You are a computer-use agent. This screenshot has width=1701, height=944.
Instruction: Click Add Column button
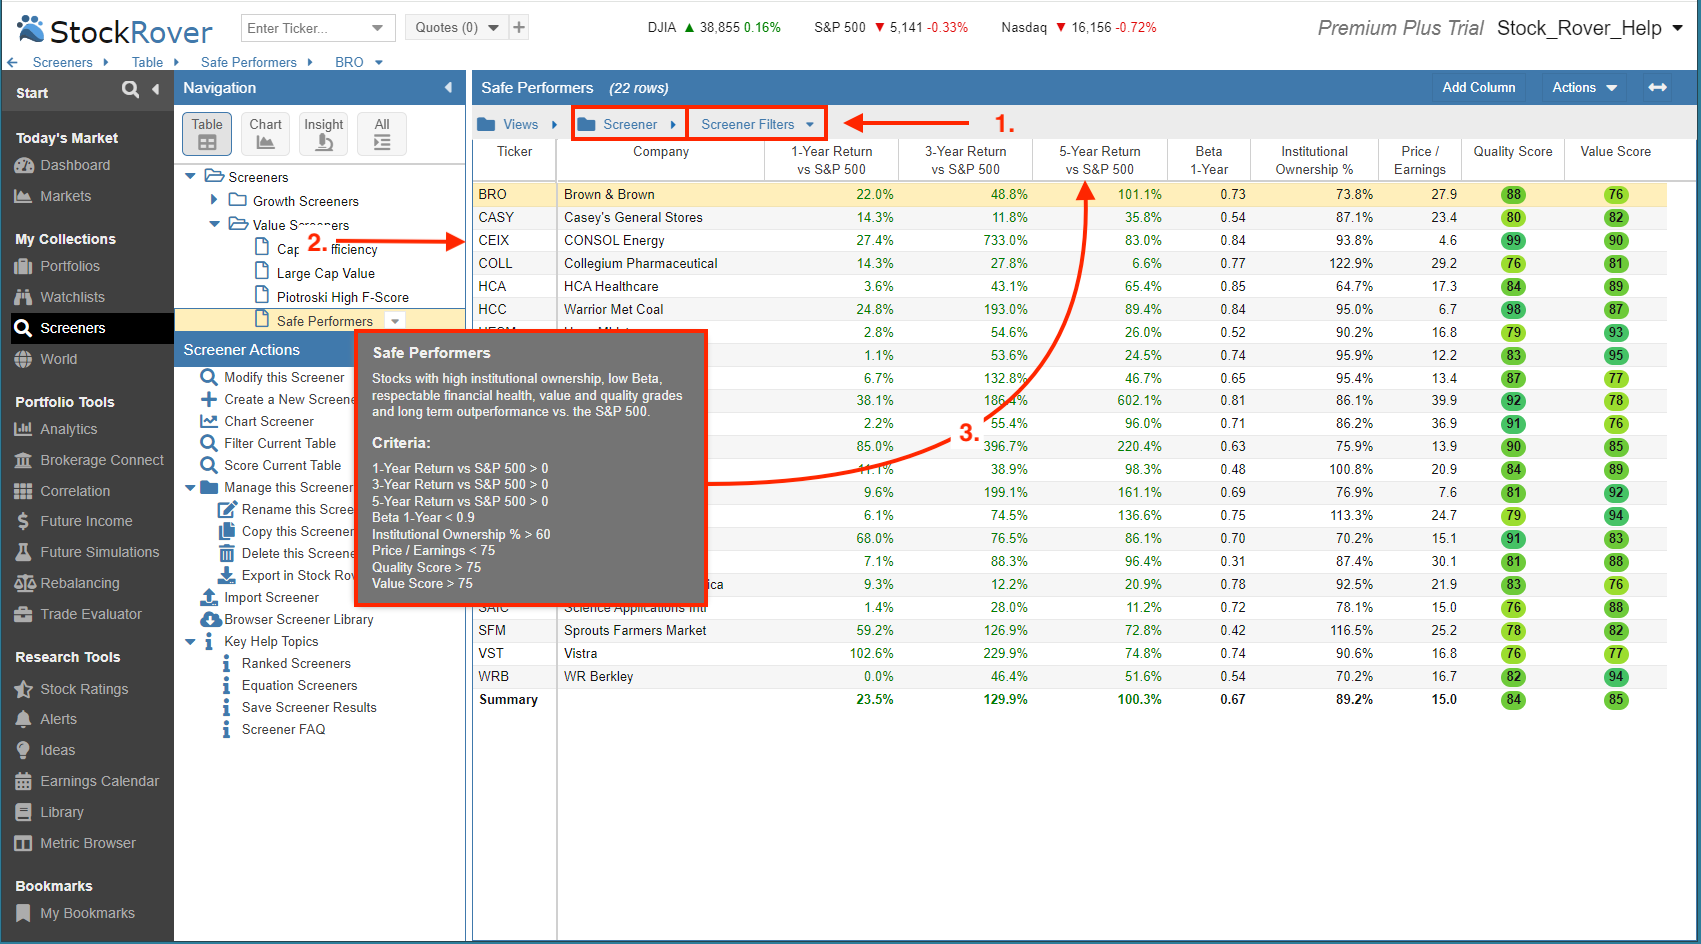(x=1478, y=87)
